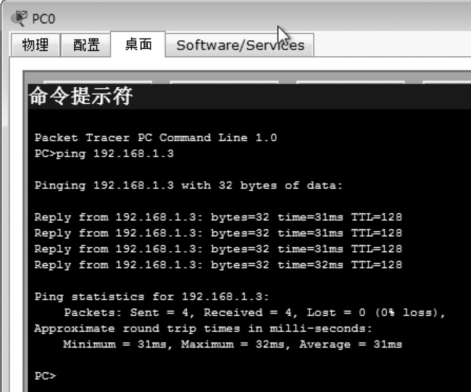Click the 'Average = 31ms' value
Screen dimensions: 471x392
pyautogui.click(x=350, y=344)
